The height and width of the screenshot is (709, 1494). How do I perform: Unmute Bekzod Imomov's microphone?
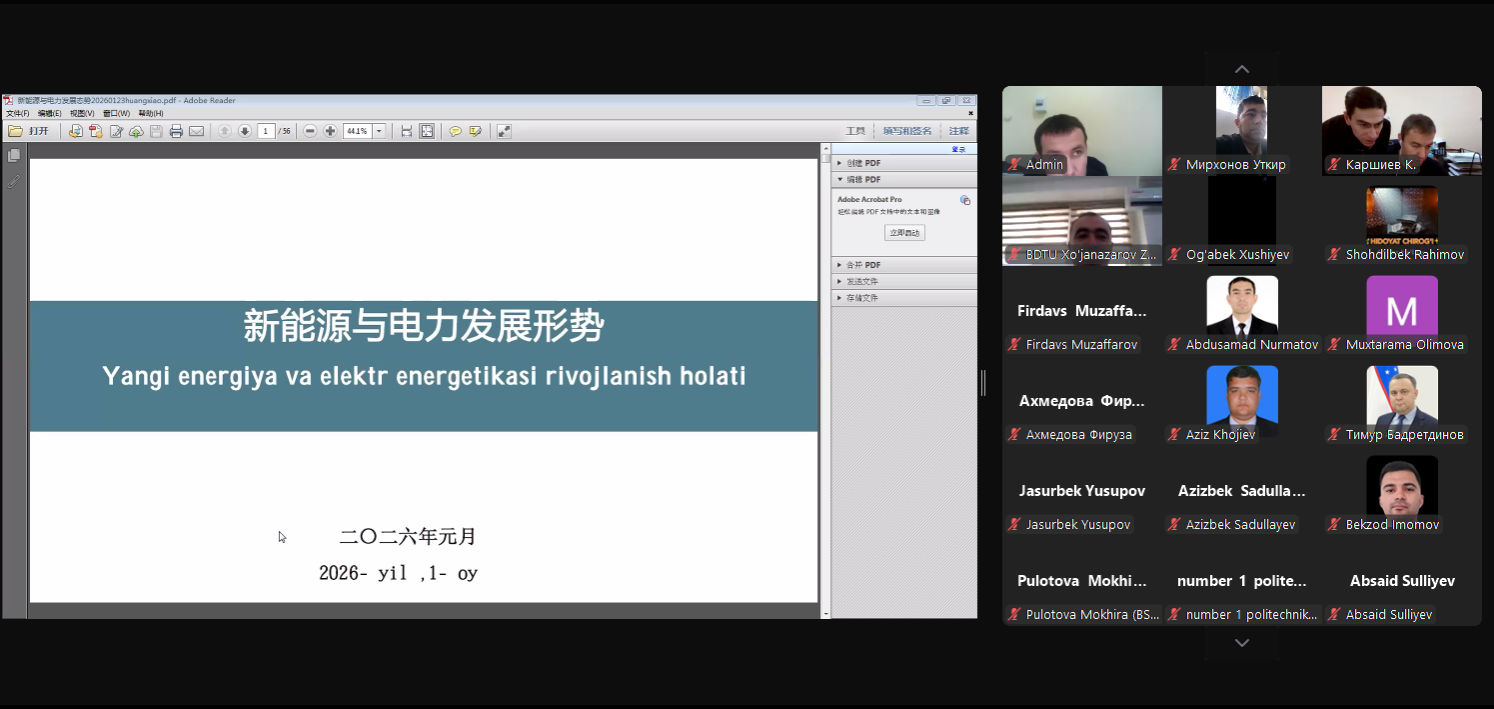(1333, 524)
